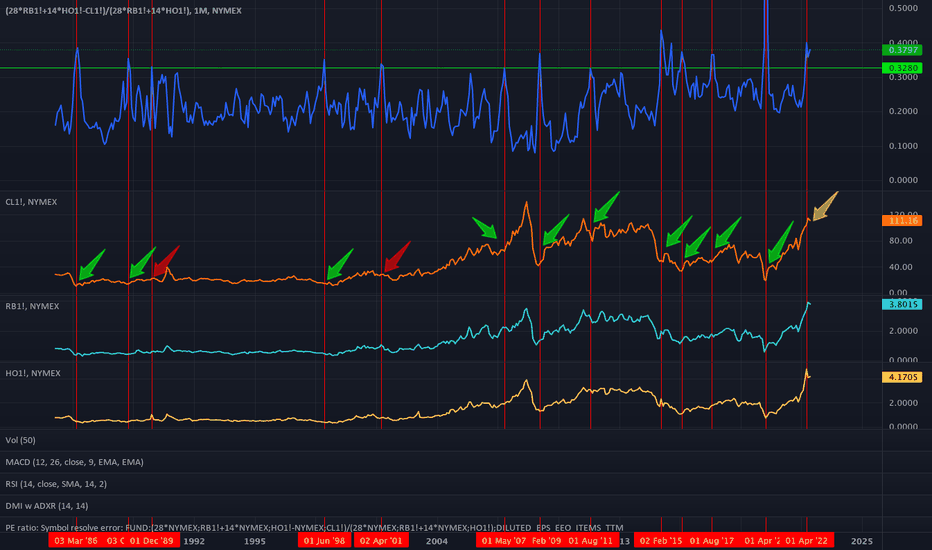The image size is (932, 550).
Task: Click the Feb '09 date marker
Action: pos(546,540)
